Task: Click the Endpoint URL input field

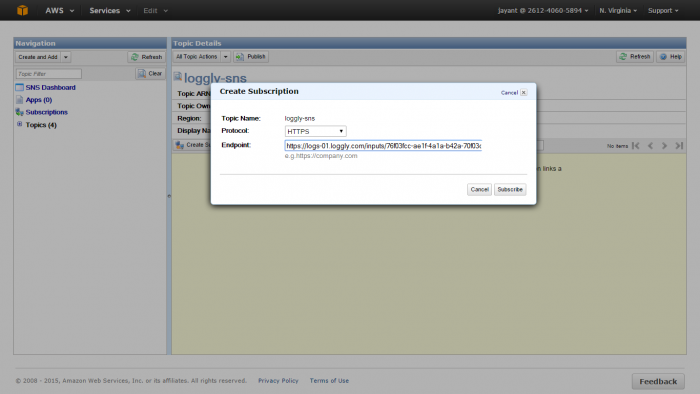Action: (383, 146)
